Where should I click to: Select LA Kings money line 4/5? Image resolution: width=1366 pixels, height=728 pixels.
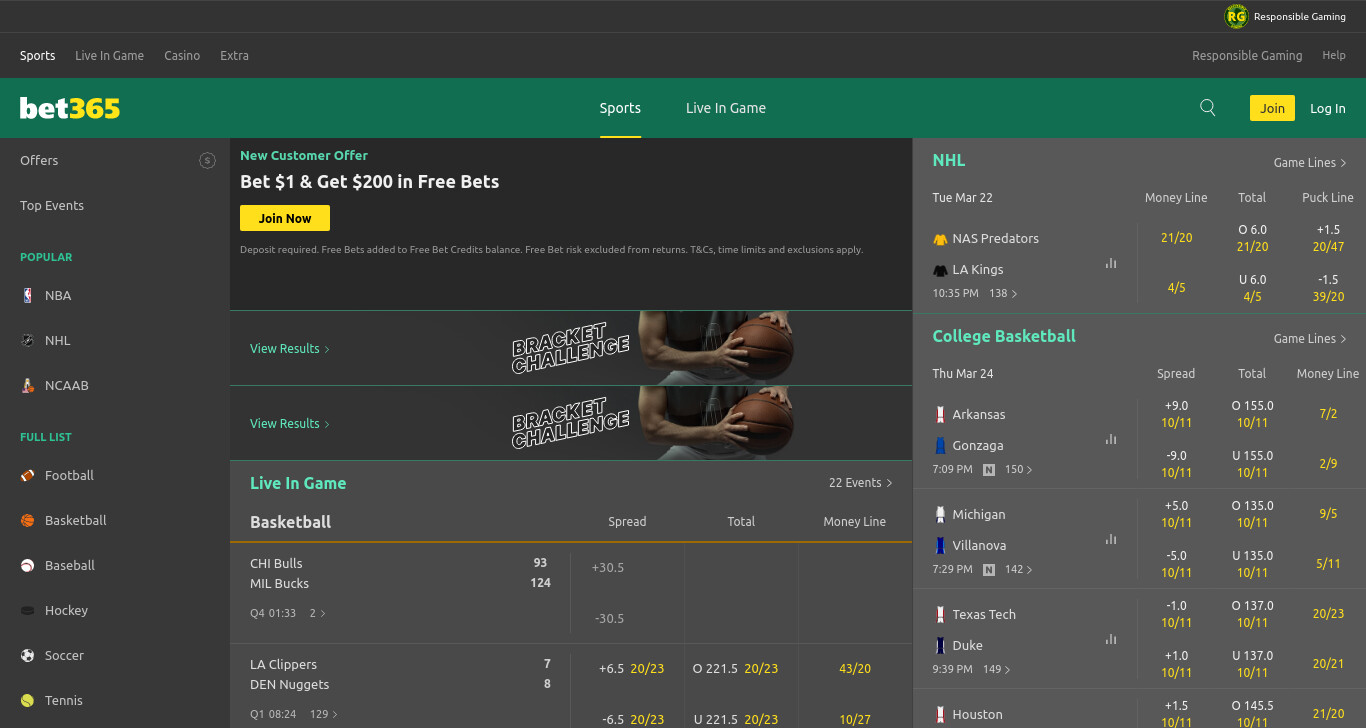click(1177, 288)
